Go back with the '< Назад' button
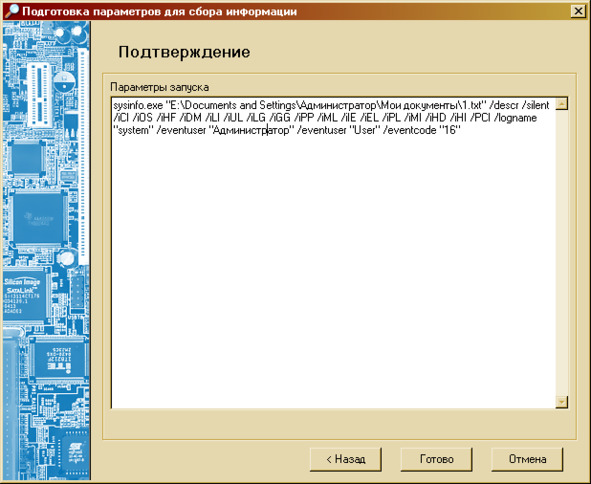591x484 pixels. pyautogui.click(x=346, y=459)
